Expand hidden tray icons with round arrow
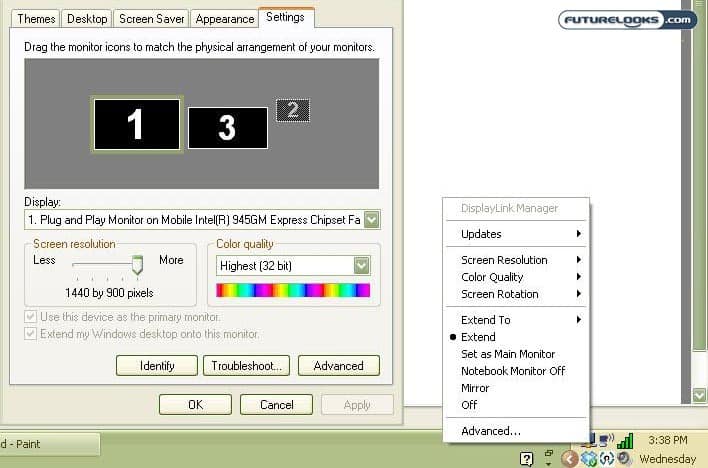This screenshot has width=708, height=468. (568, 458)
